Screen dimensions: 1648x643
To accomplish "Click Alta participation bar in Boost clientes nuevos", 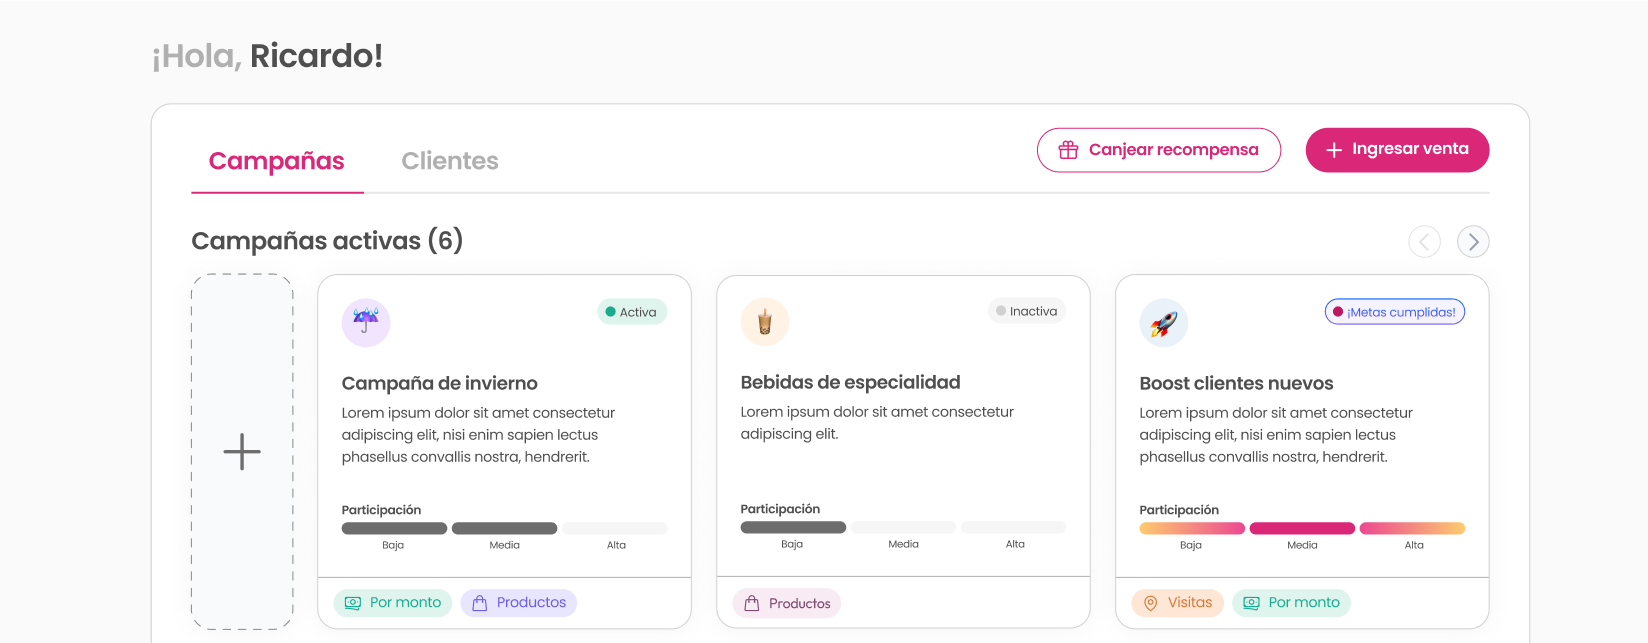I will 1412,528.
